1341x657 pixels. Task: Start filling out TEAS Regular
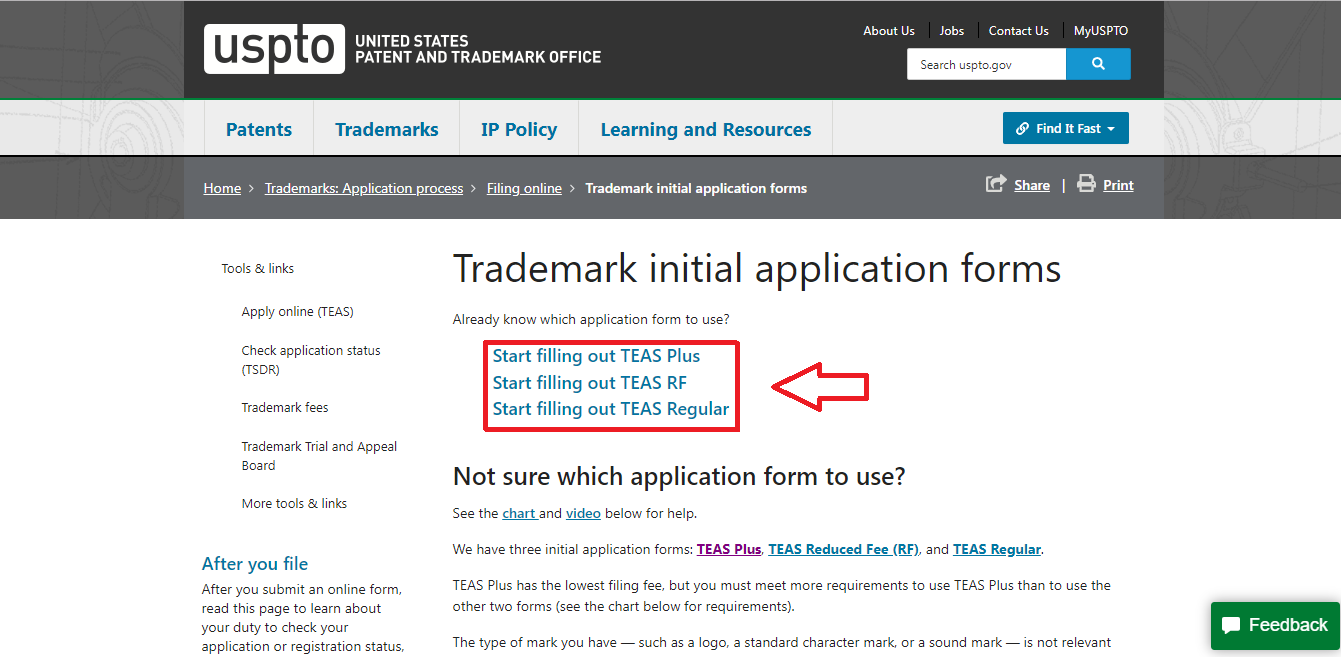610,409
